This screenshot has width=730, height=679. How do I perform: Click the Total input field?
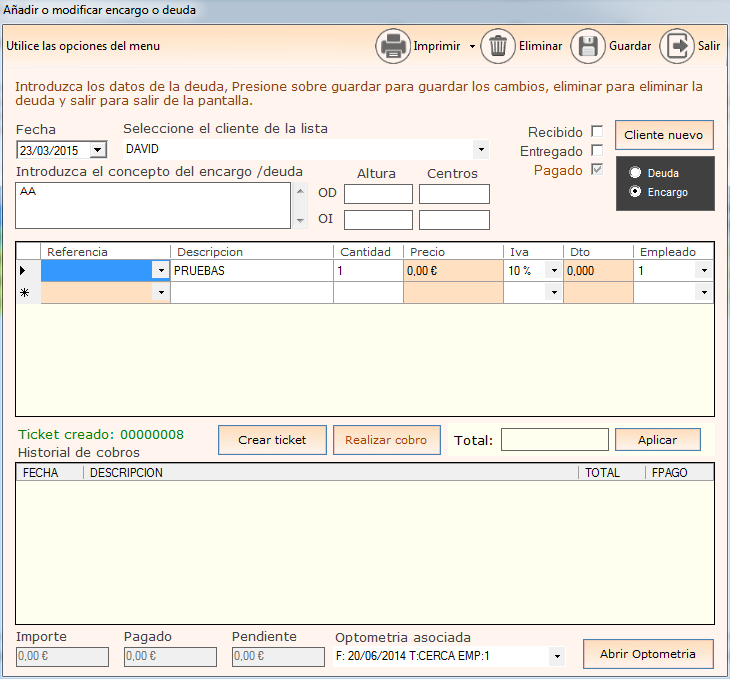click(x=554, y=440)
